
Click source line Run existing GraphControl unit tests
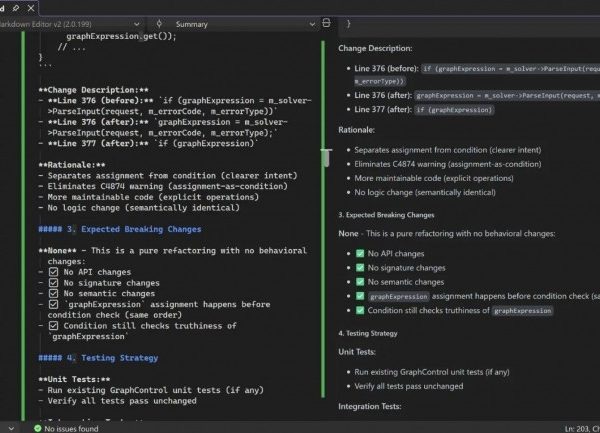click(151, 390)
